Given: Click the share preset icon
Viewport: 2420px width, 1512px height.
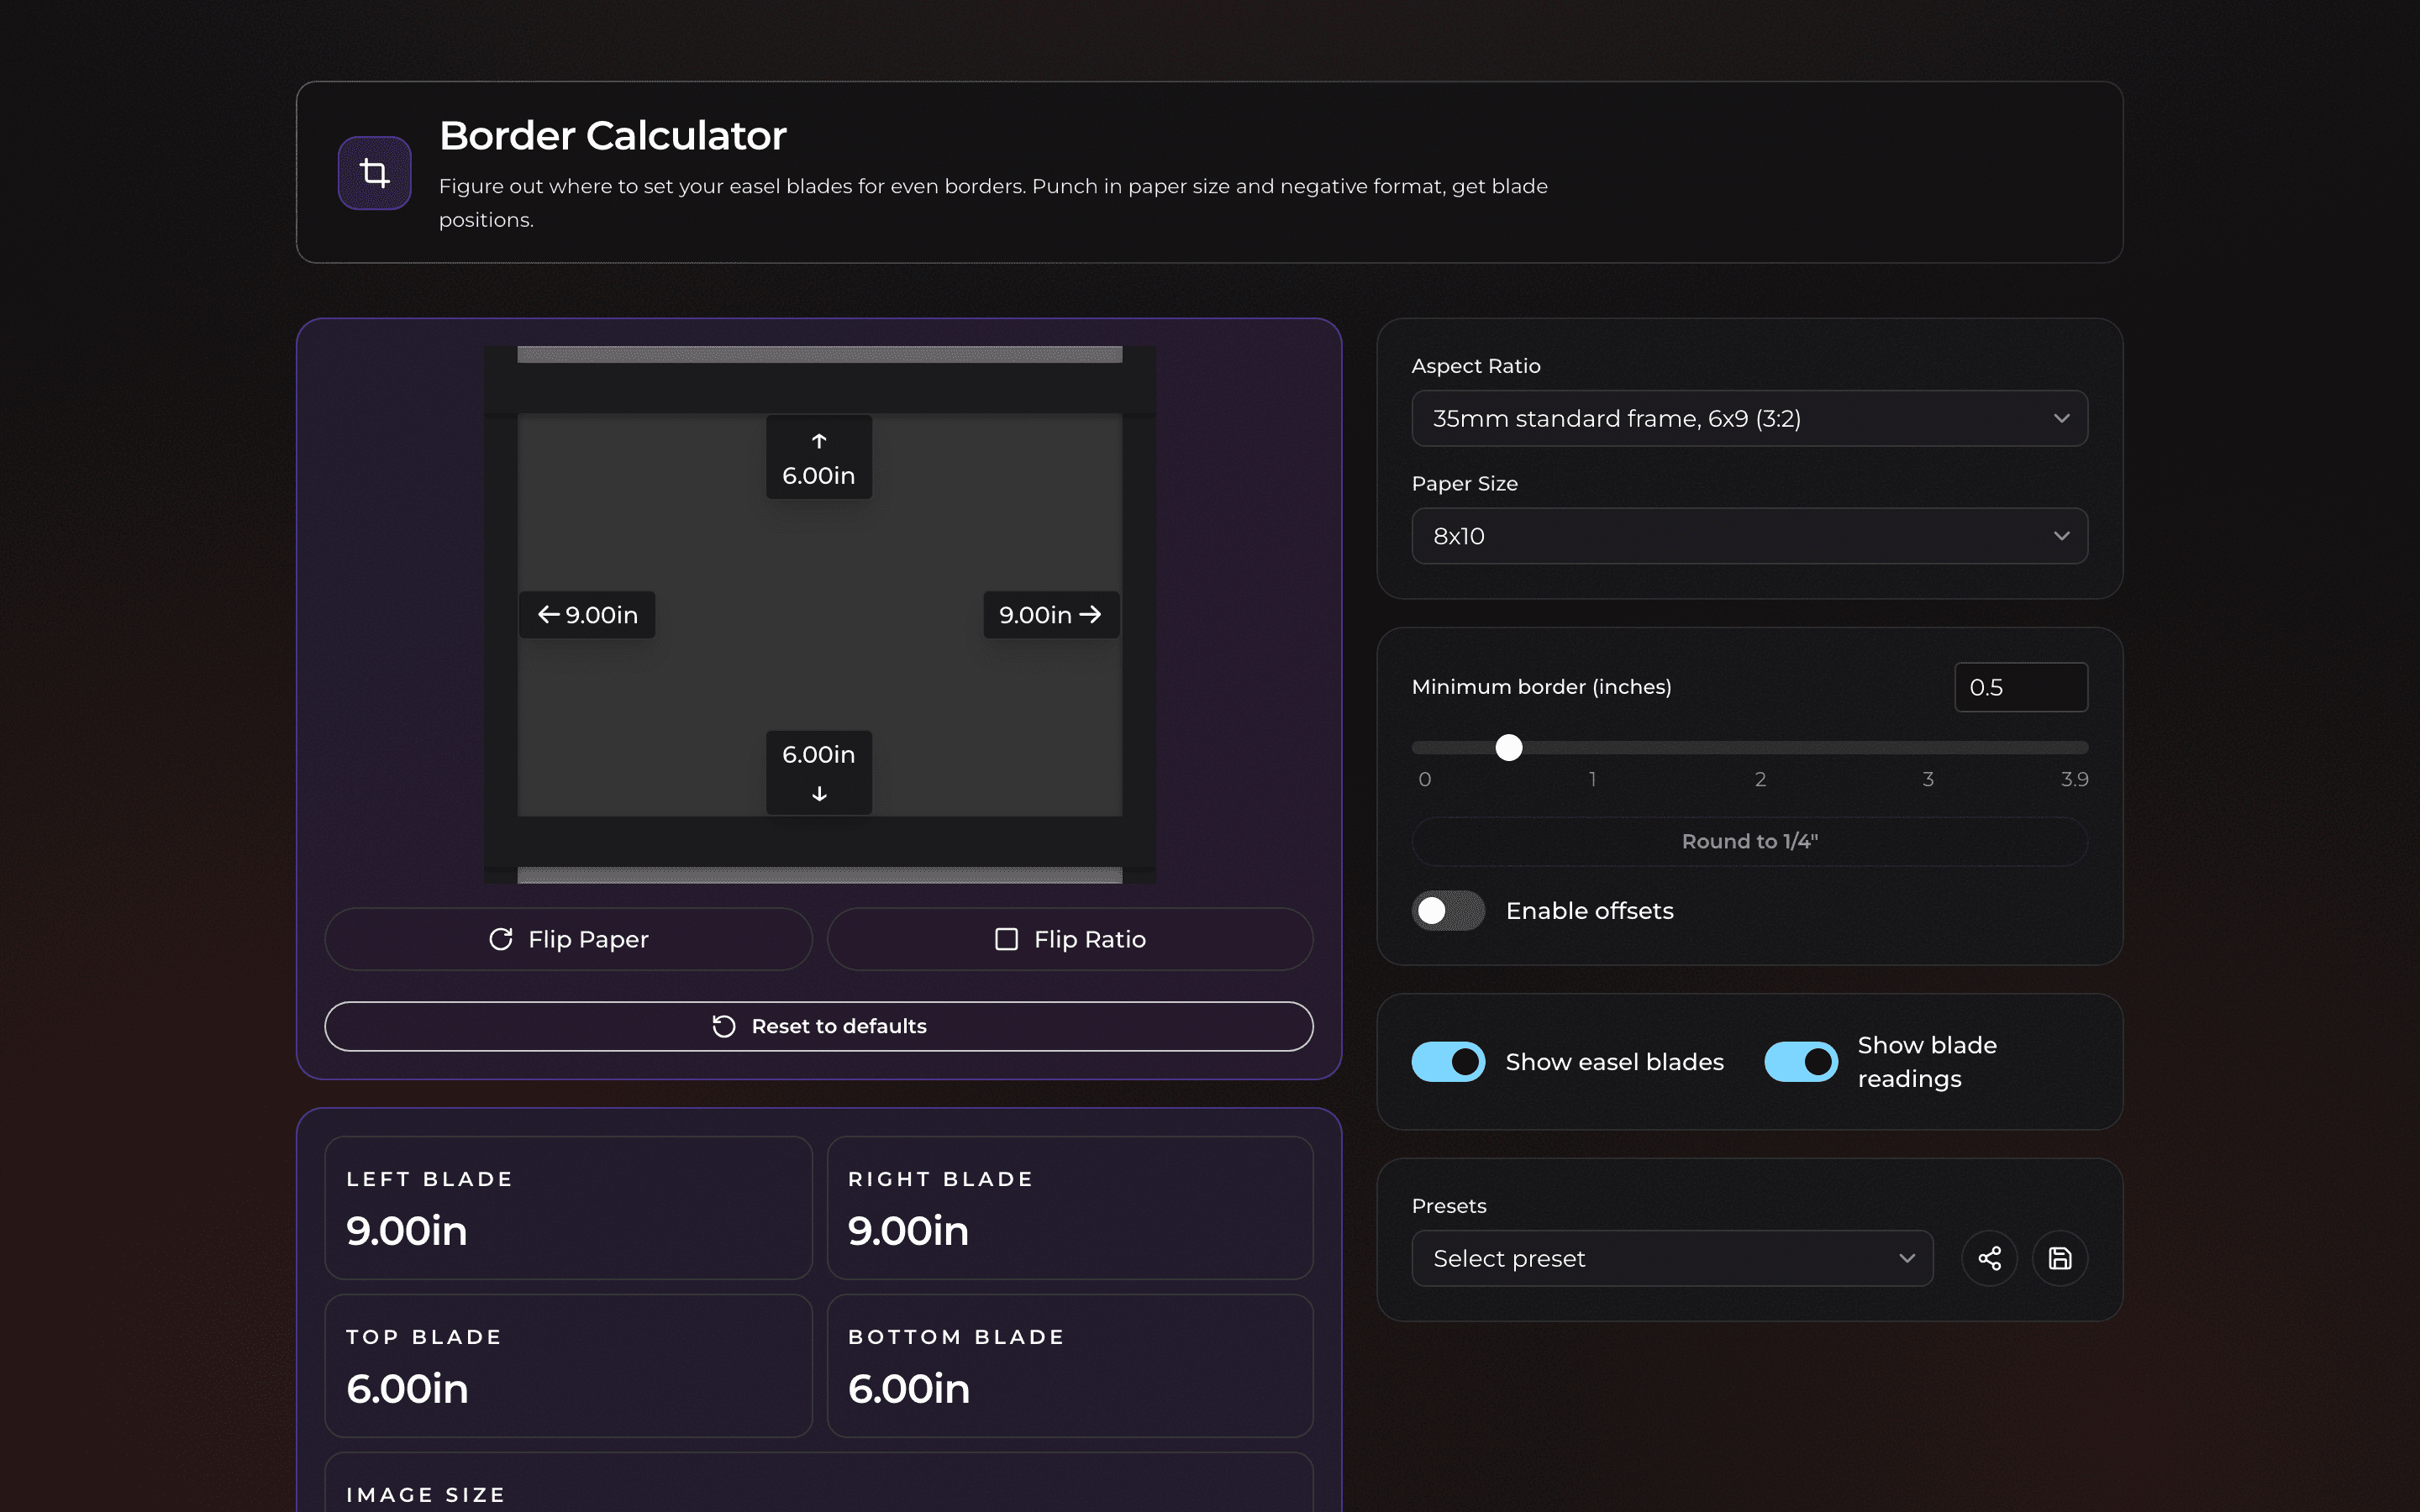Looking at the screenshot, I should click(x=1989, y=1258).
